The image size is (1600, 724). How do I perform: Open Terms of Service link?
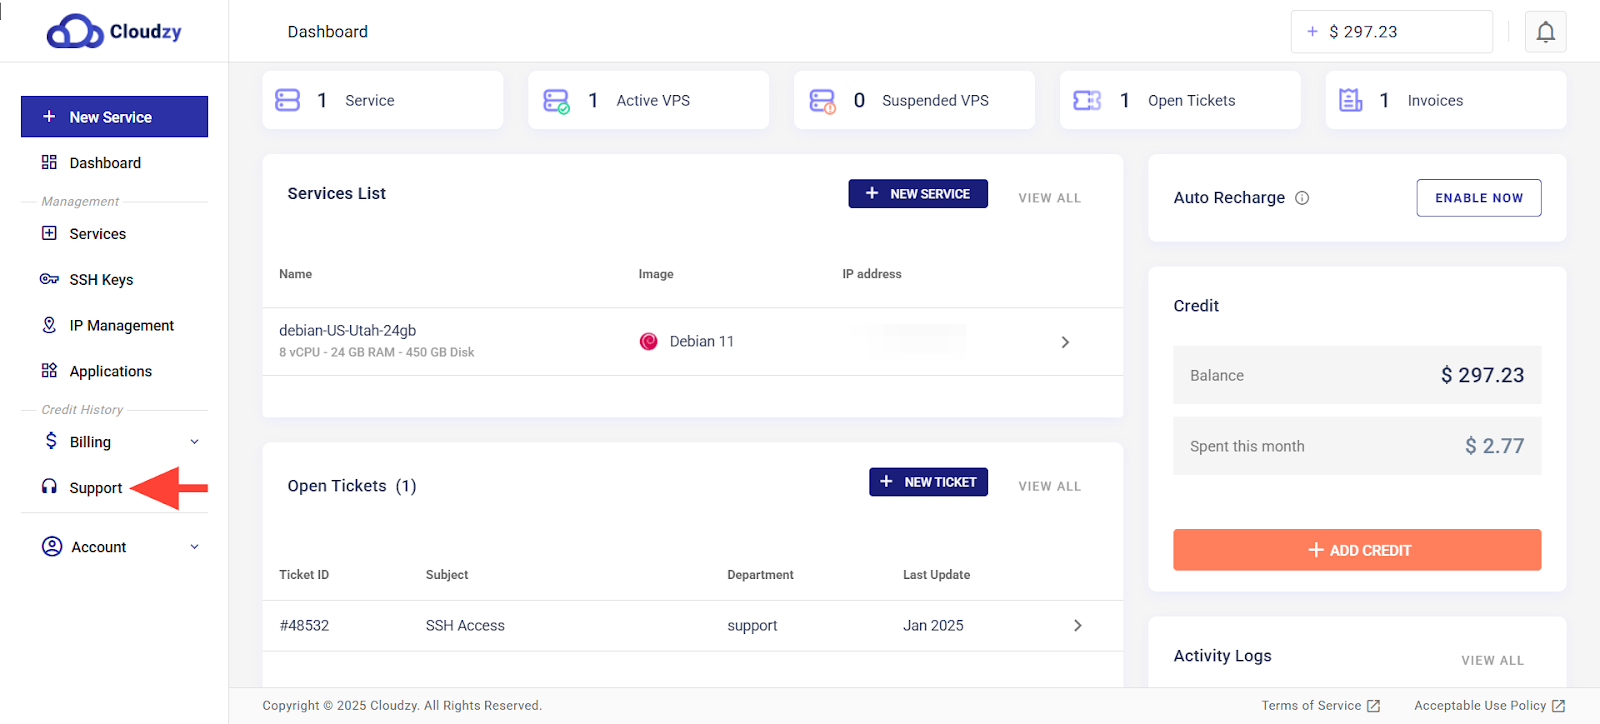click(x=1311, y=706)
